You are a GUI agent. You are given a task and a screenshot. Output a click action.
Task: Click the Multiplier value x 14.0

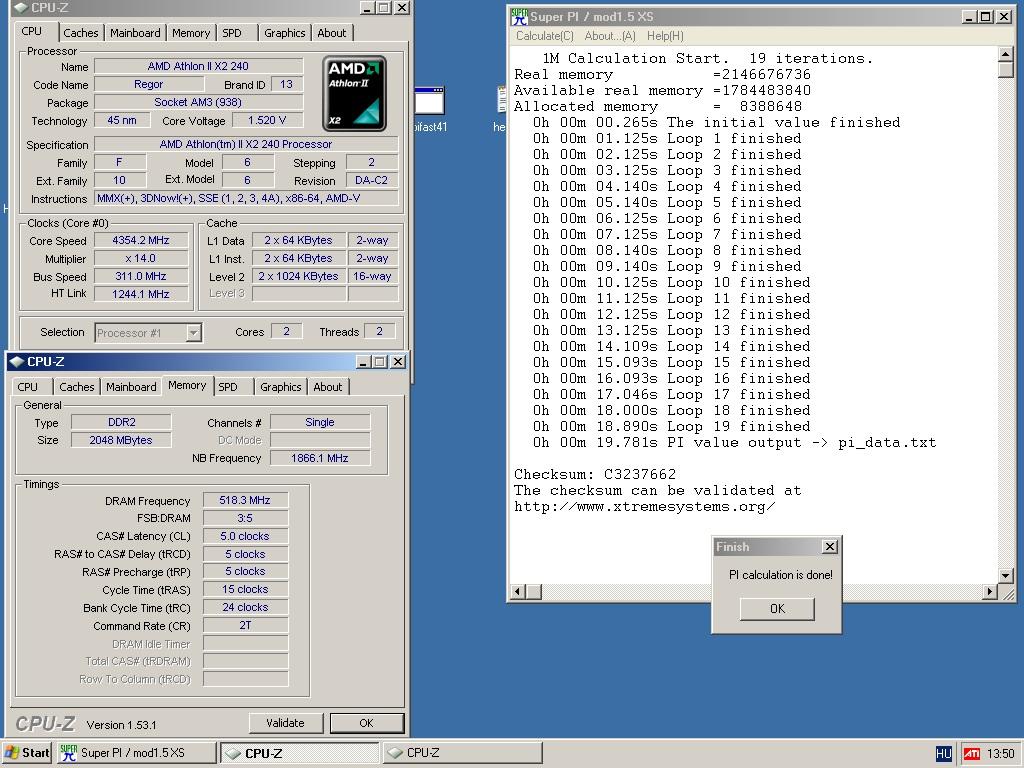[141, 259]
